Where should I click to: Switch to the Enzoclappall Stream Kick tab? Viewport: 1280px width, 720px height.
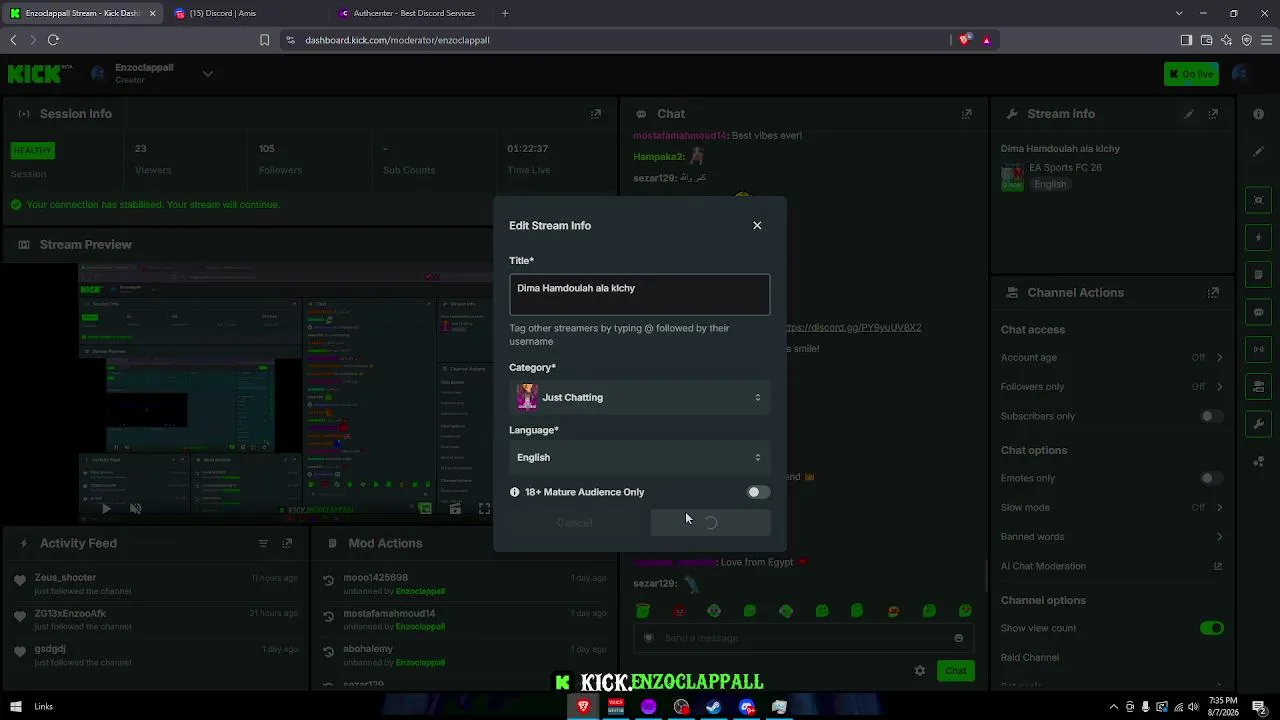tap(82, 13)
